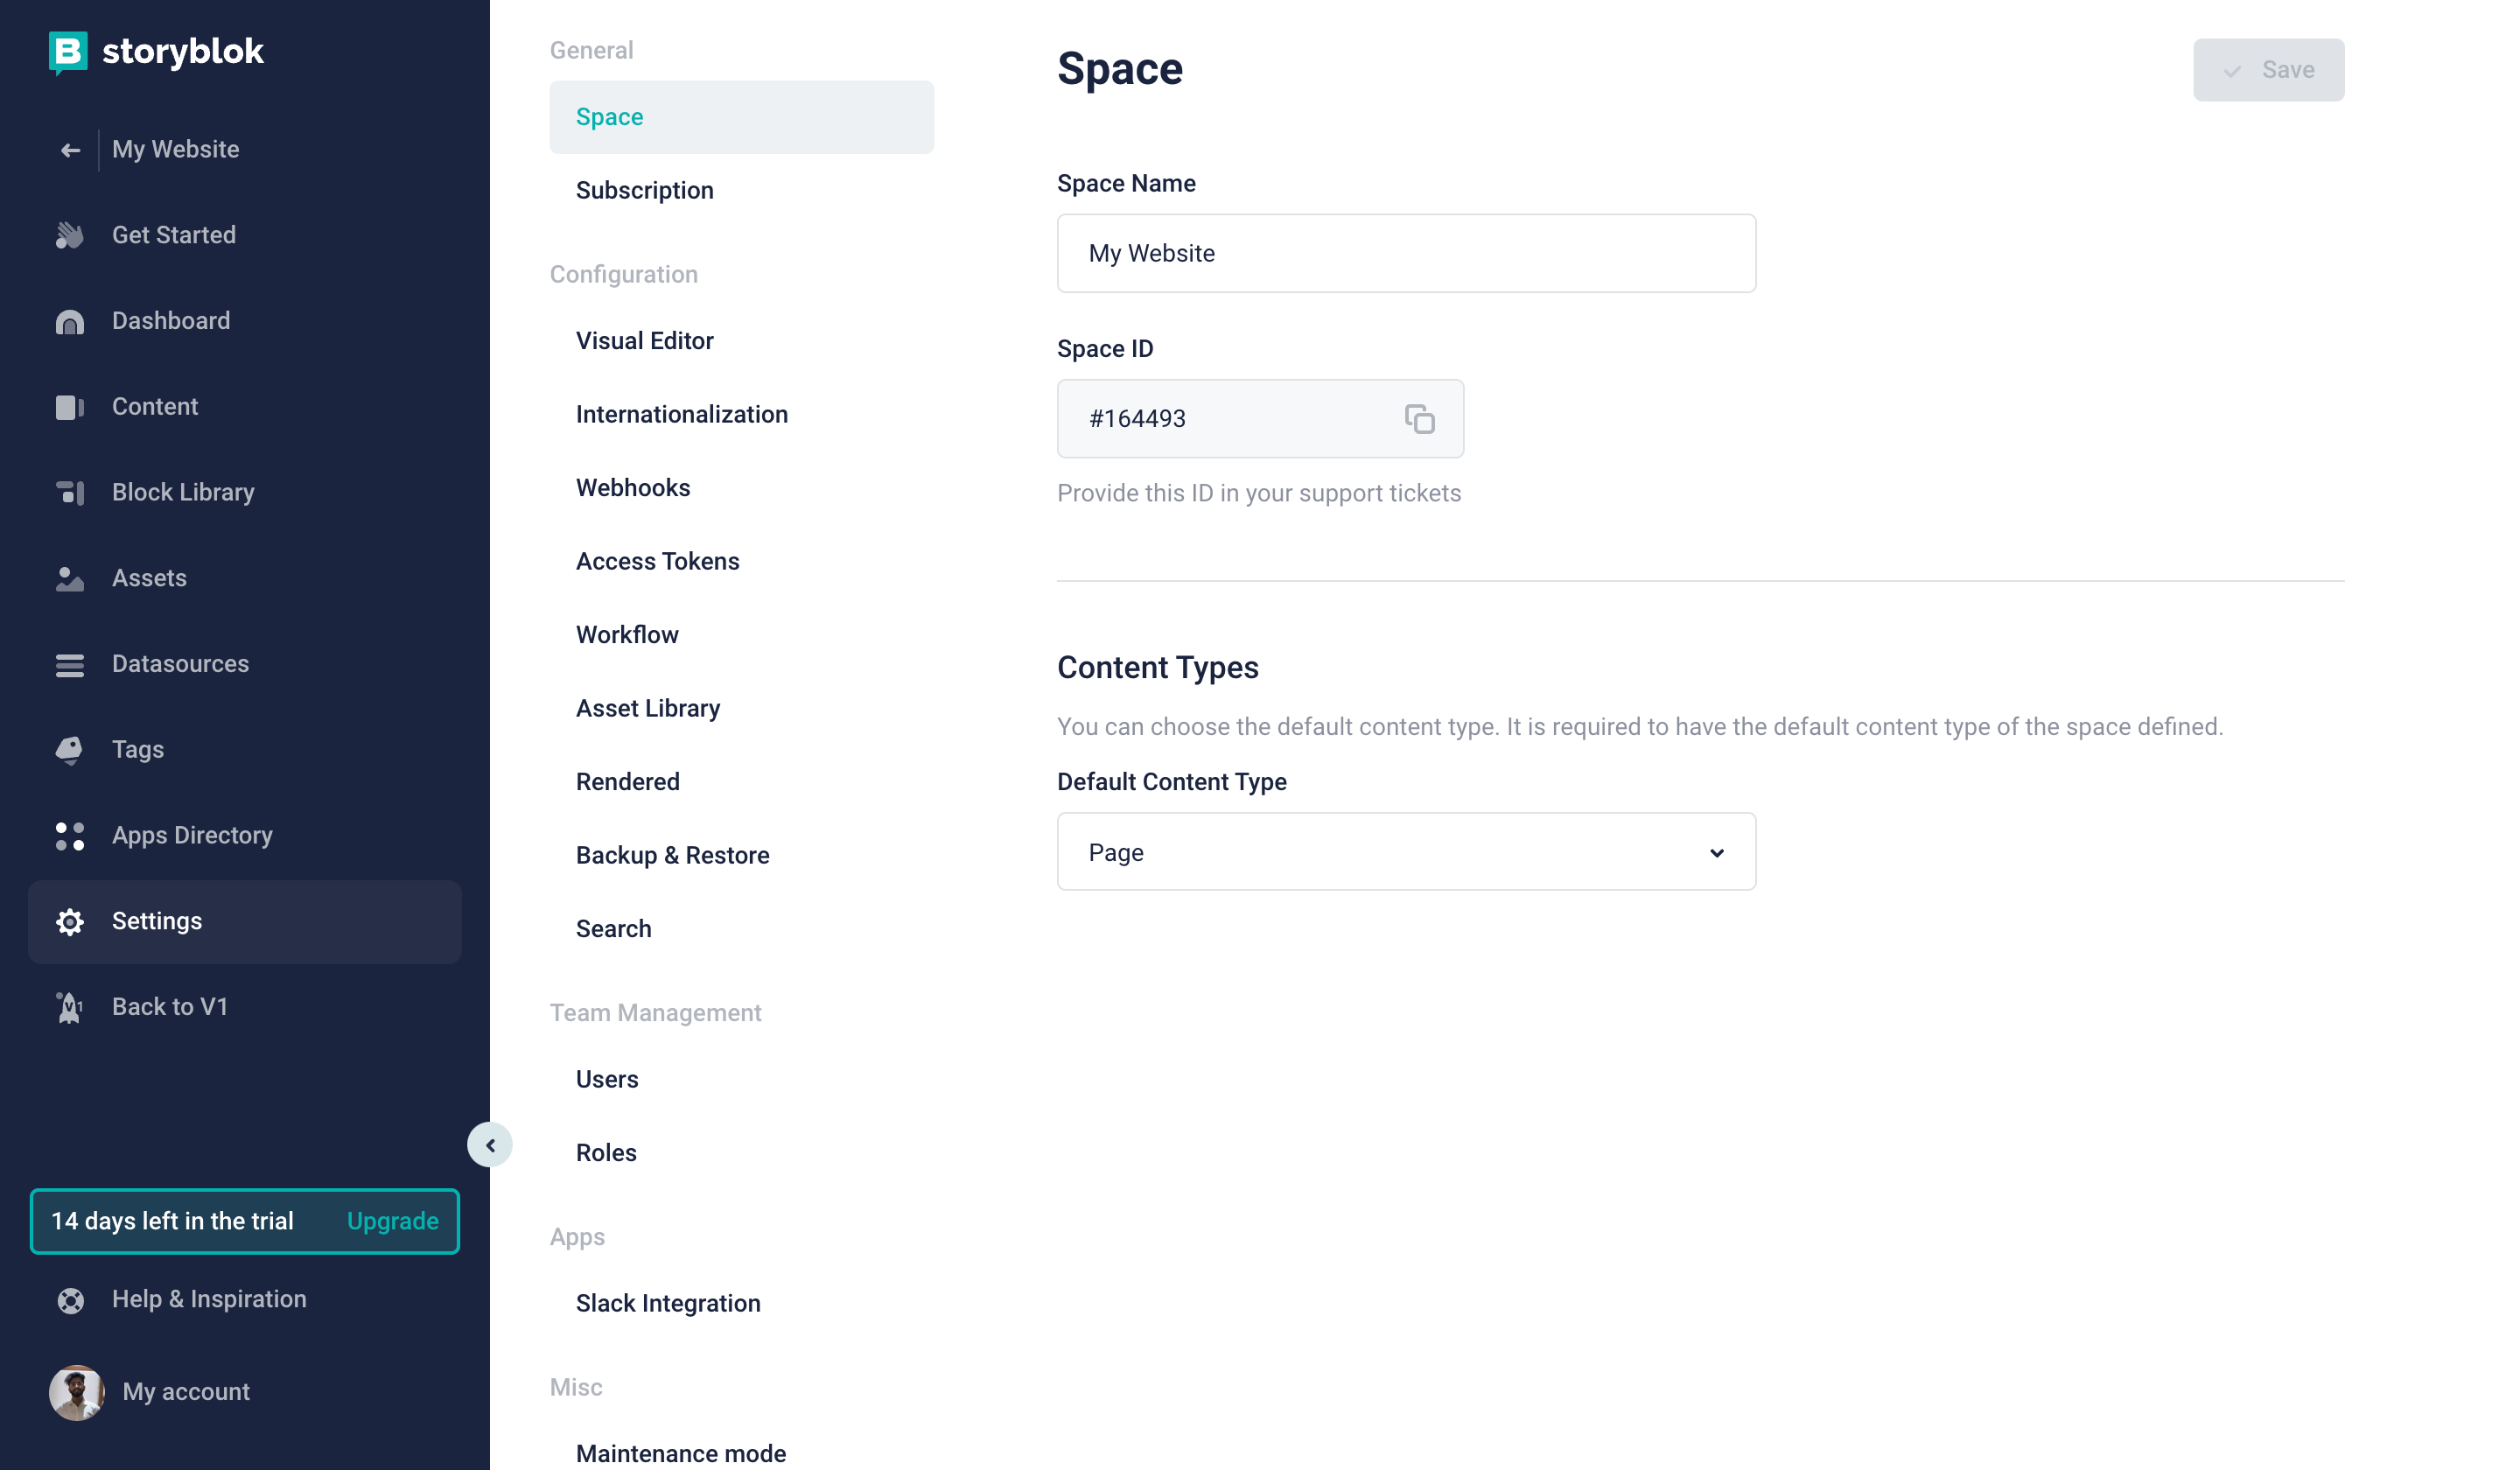Click the Assets icon in sidebar

[69, 578]
